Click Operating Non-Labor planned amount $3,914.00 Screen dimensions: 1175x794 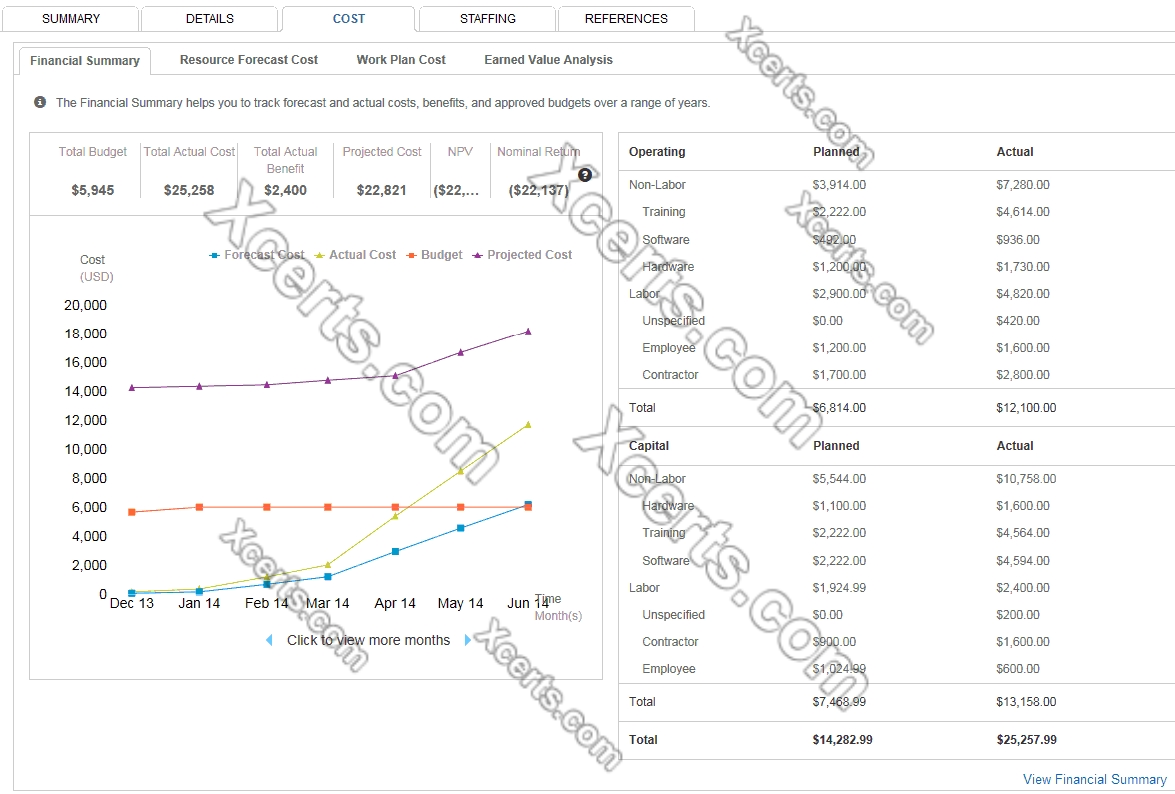[839, 184]
